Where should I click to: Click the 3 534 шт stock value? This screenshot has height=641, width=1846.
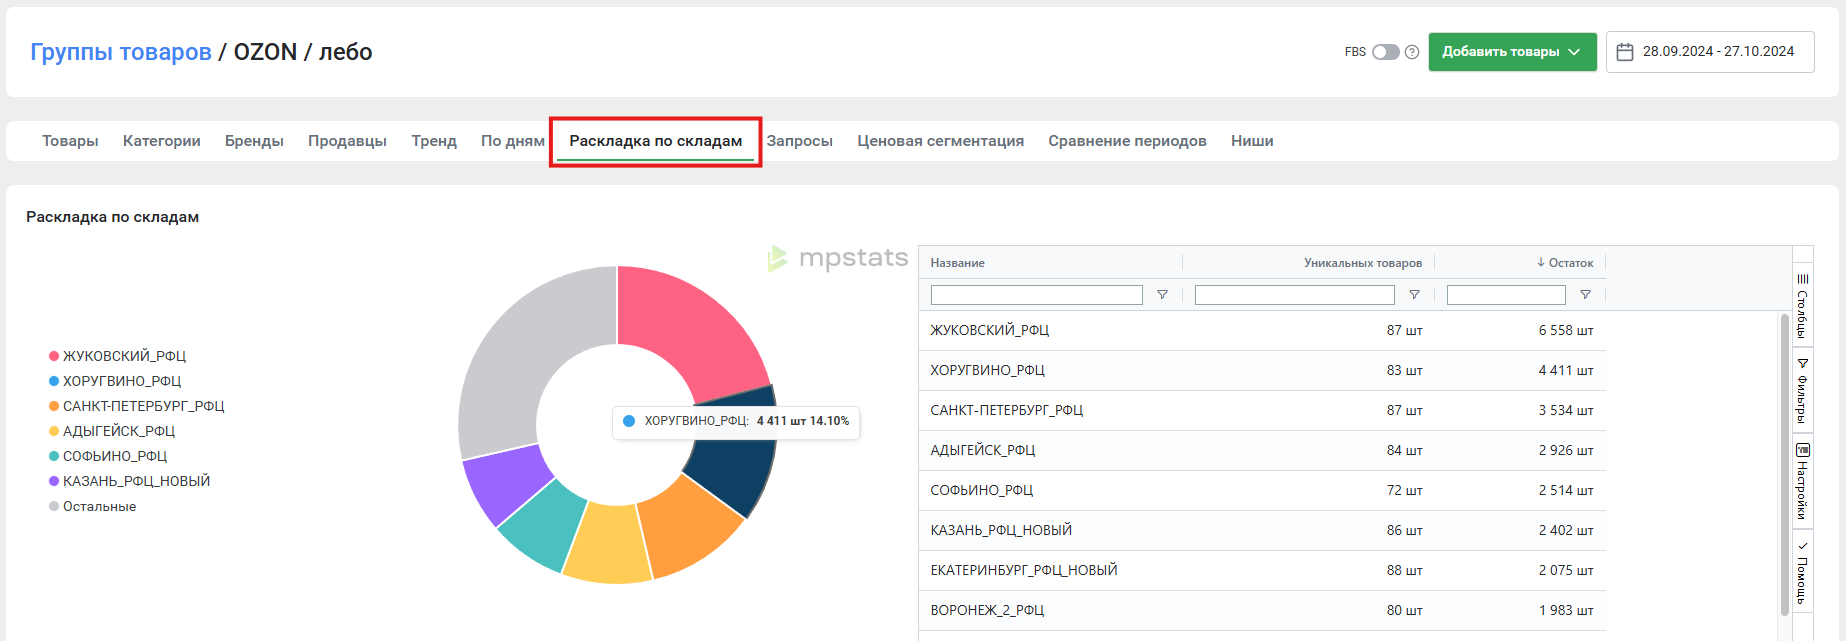point(1566,410)
